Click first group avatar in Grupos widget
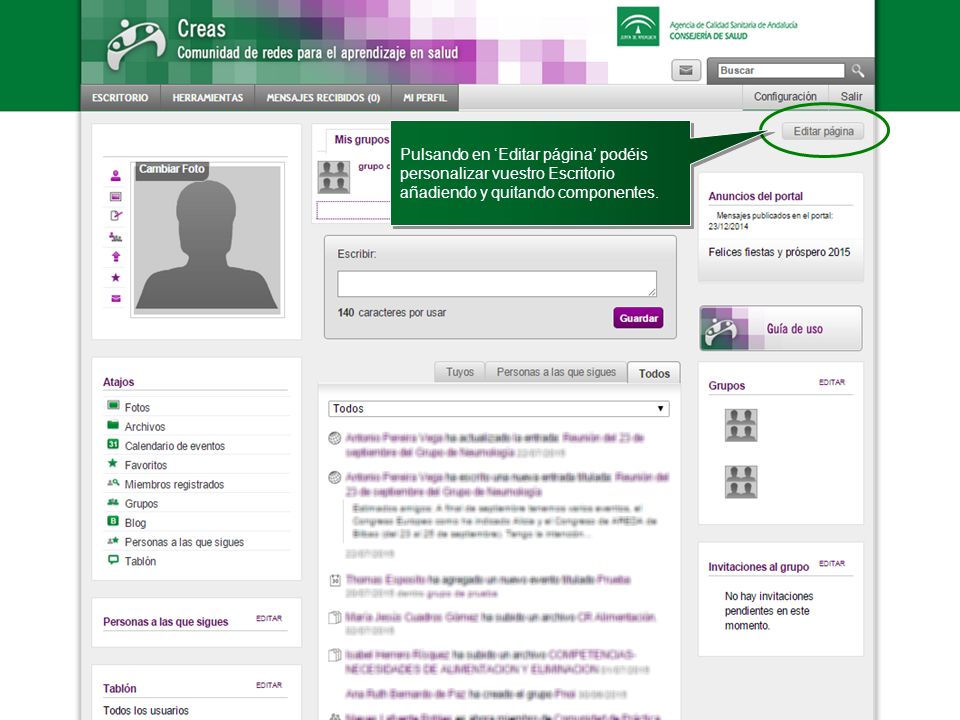Screen dimensions: 960x720 click(x=741, y=425)
